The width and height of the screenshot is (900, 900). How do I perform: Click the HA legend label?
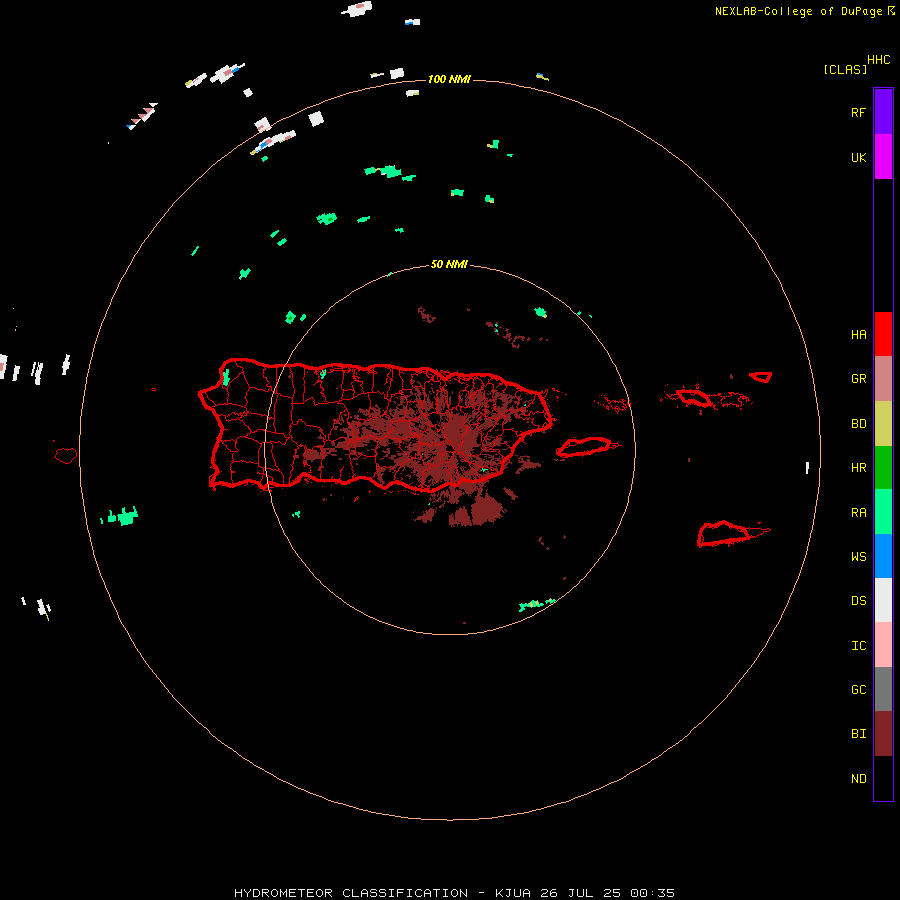[858, 334]
